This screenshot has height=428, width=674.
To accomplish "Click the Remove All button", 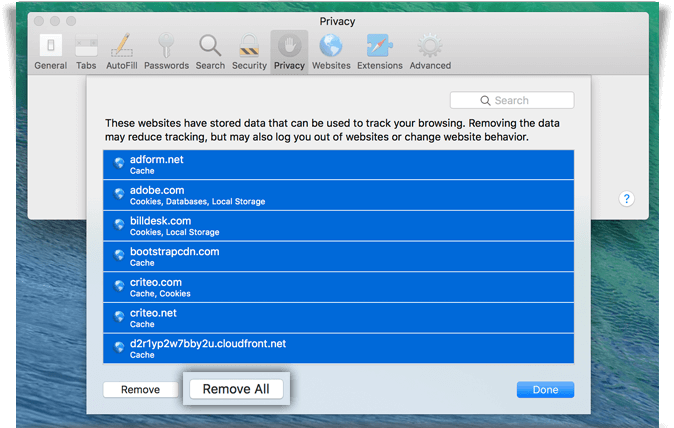I will pos(236,389).
